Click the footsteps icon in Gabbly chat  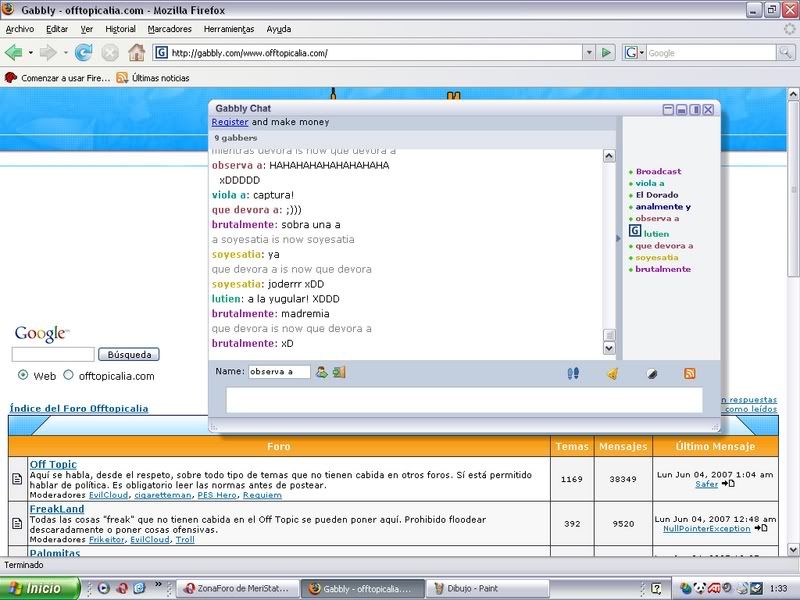tap(574, 373)
